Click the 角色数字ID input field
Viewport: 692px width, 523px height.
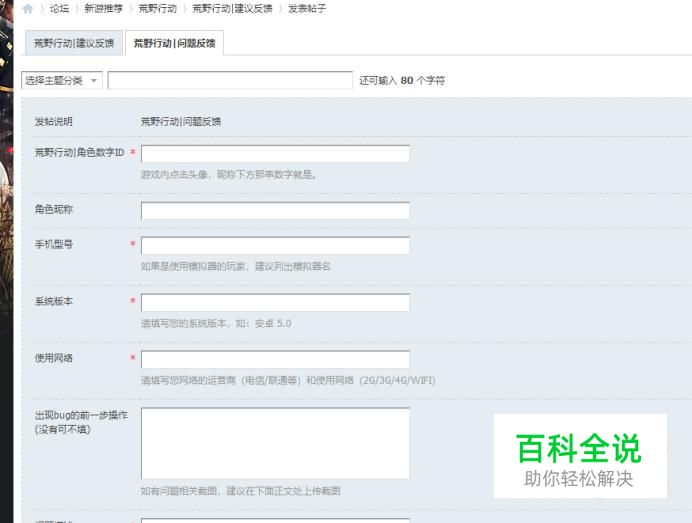[x=275, y=154]
